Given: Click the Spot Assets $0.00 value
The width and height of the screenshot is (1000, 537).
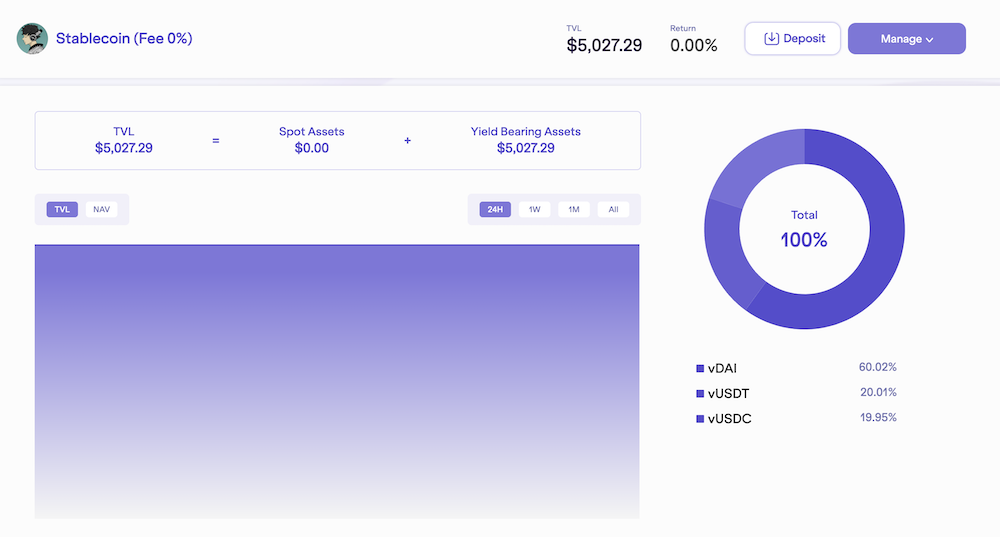Looking at the screenshot, I should pos(311,148).
